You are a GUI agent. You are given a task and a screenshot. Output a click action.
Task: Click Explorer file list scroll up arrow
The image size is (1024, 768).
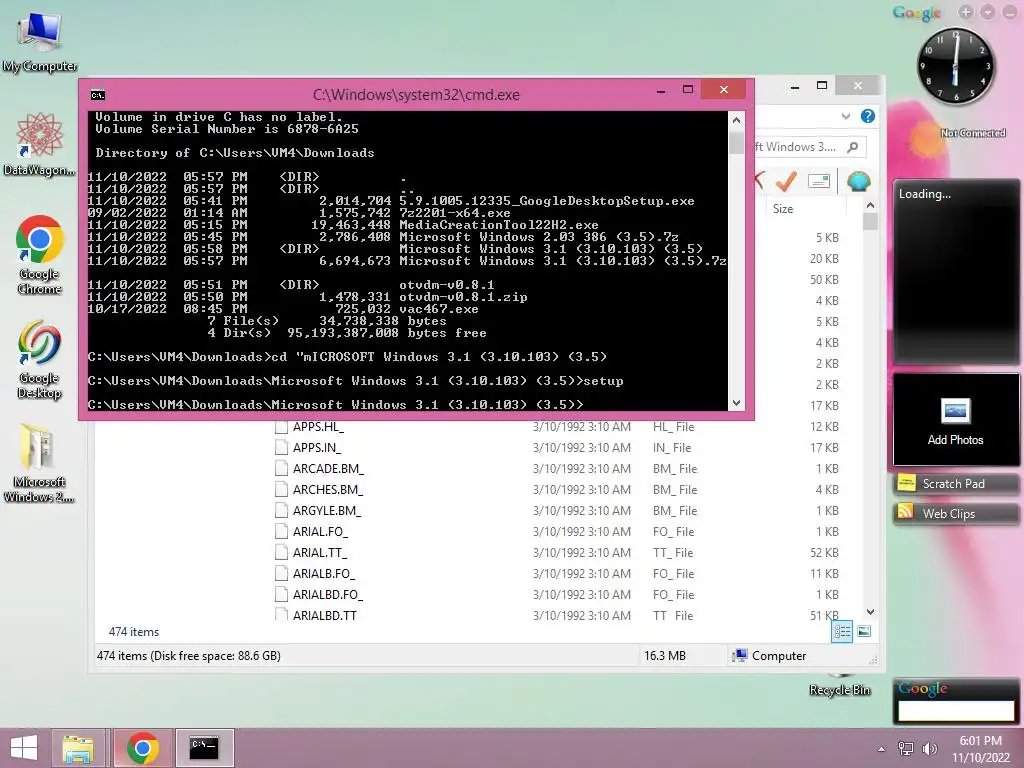point(870,205)
